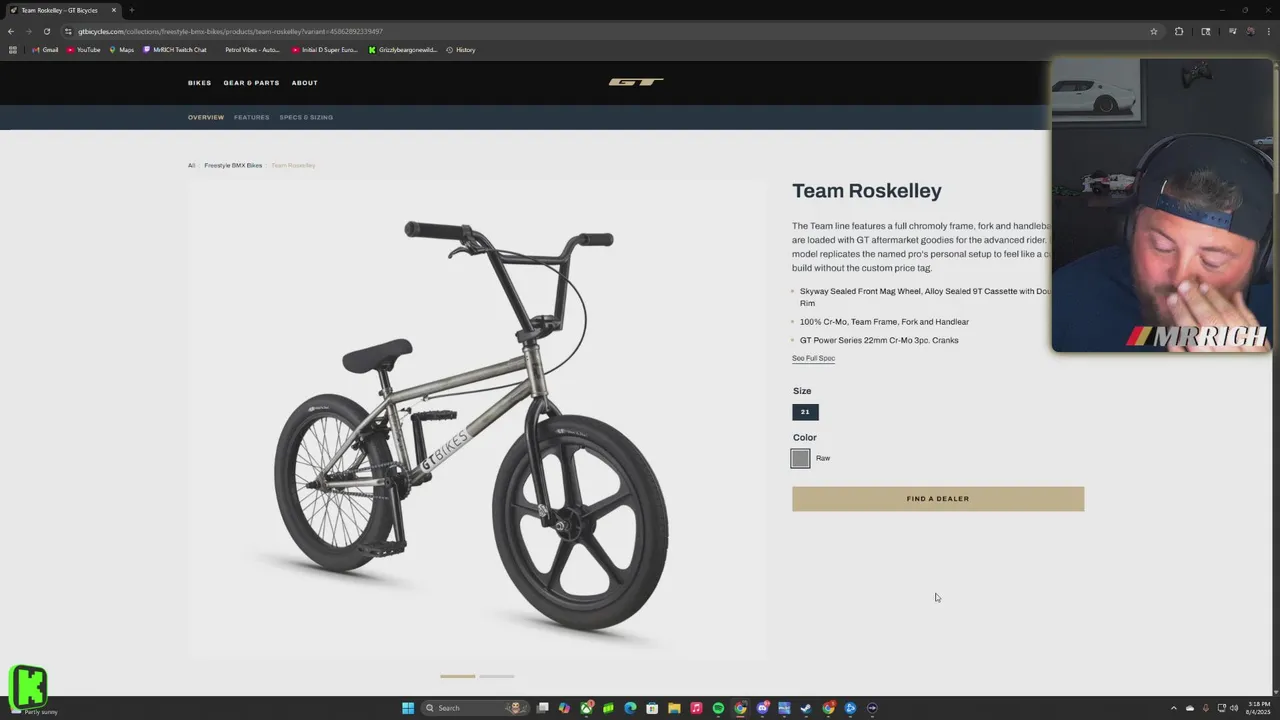Viewport: 1280px width, 720px height.
Task: Bookmark this page with the star icon
Action: point(1153,31)
